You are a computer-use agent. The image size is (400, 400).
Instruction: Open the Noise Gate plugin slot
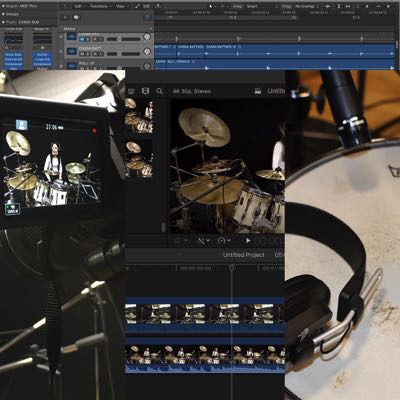13,54
